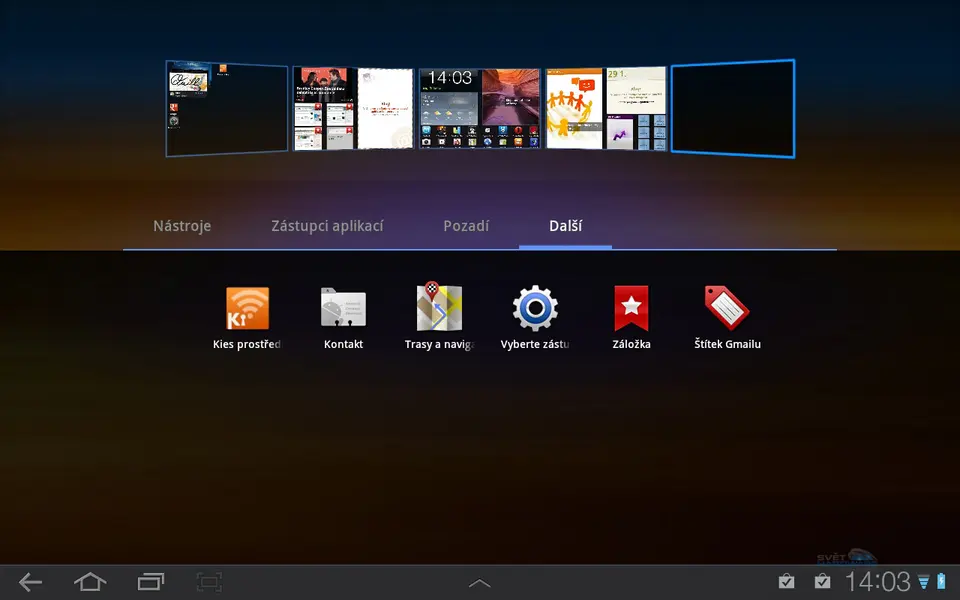Switch to the Nástroje tab

182,226
